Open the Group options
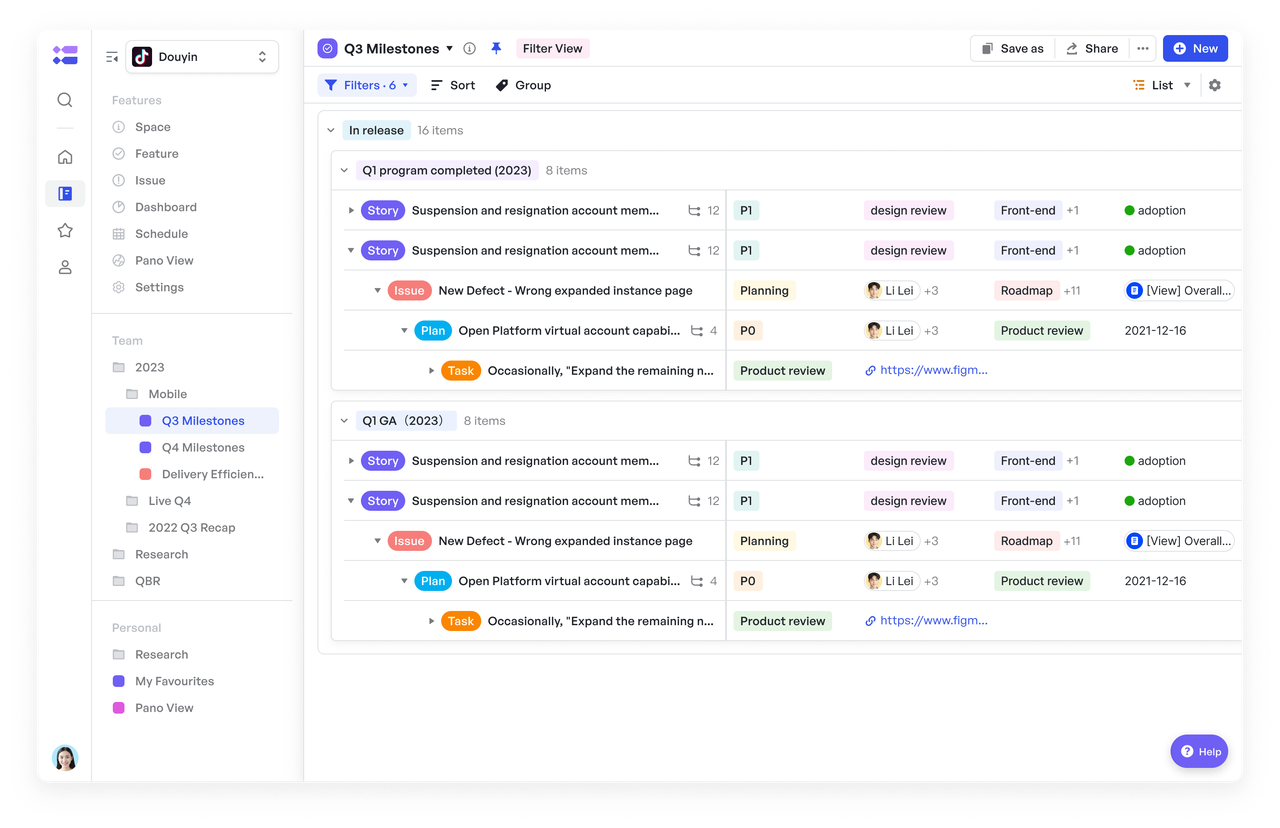This screenshot has width=1280, height=828. pyautogui.click(x=522, y=85)
